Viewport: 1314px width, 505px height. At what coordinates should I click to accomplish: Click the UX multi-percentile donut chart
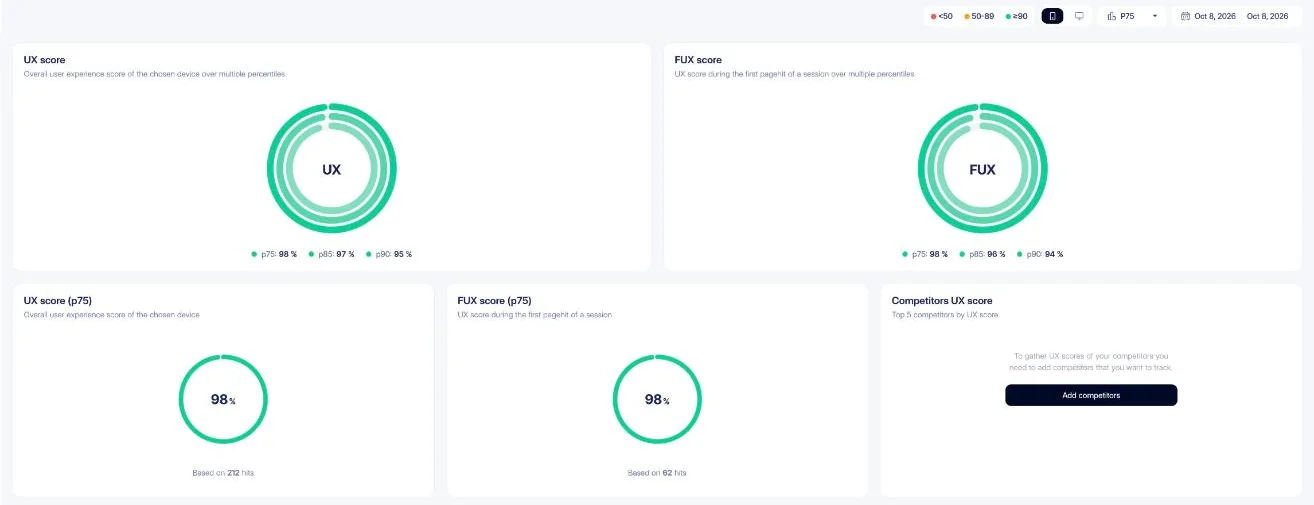331,169
